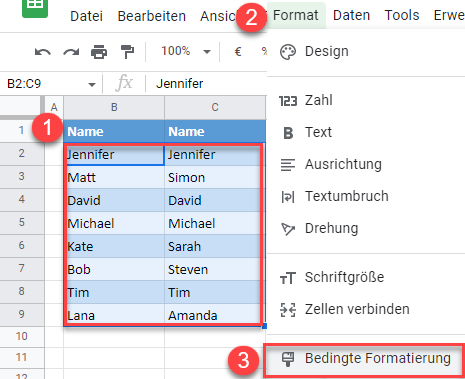
Task: Select column C header
Action: coord(215,107)
